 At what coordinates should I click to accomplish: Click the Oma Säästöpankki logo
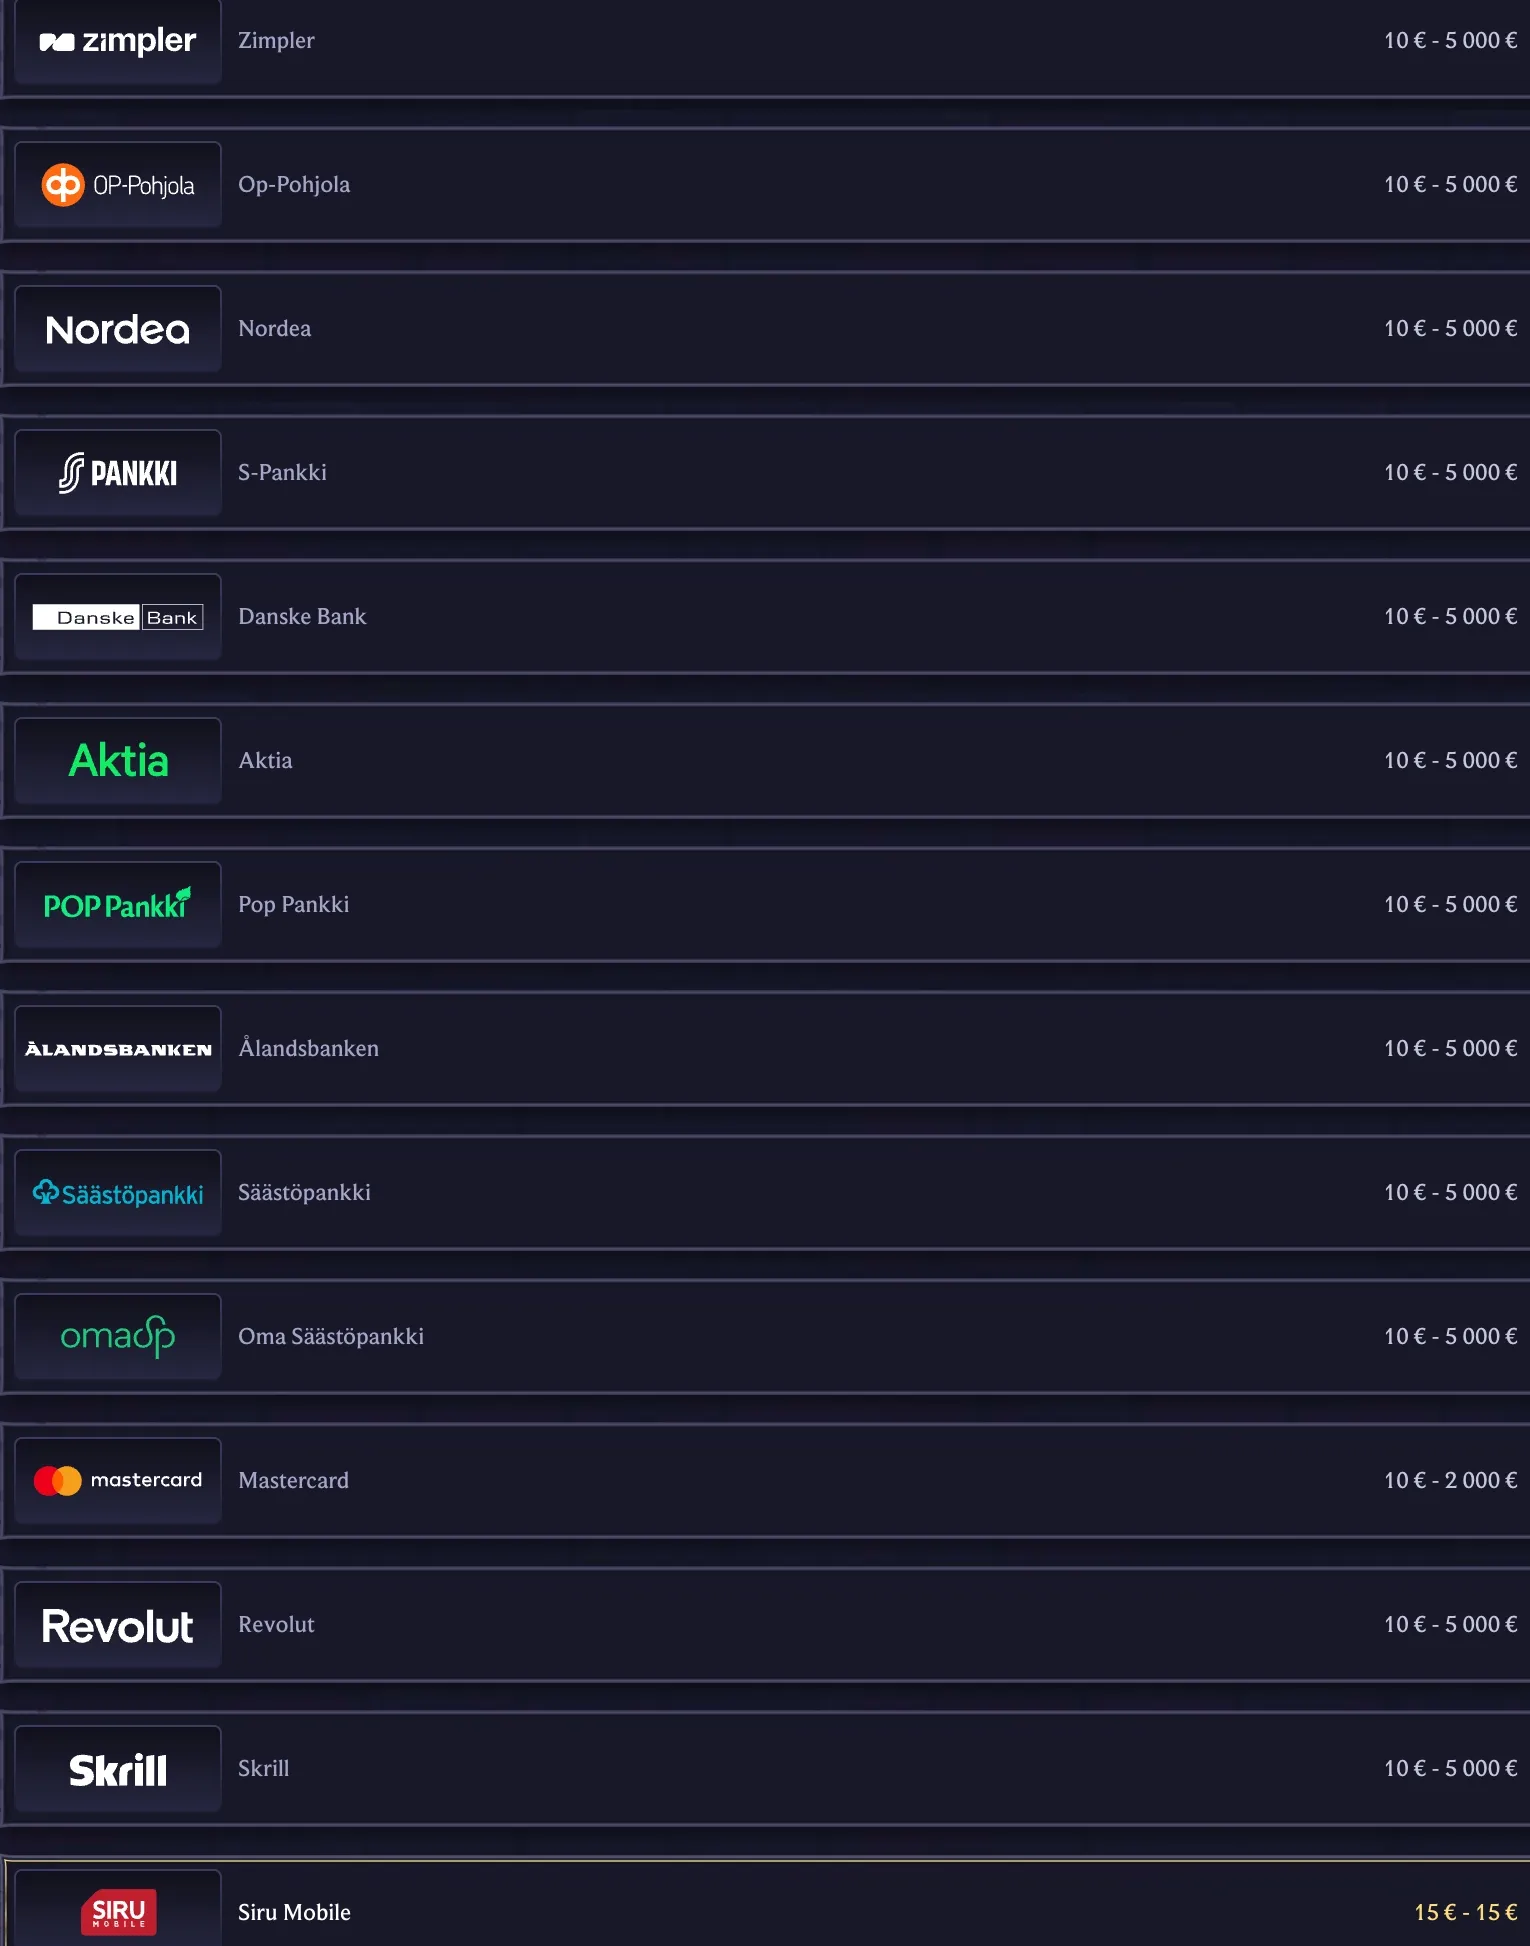coord(117,1336)
